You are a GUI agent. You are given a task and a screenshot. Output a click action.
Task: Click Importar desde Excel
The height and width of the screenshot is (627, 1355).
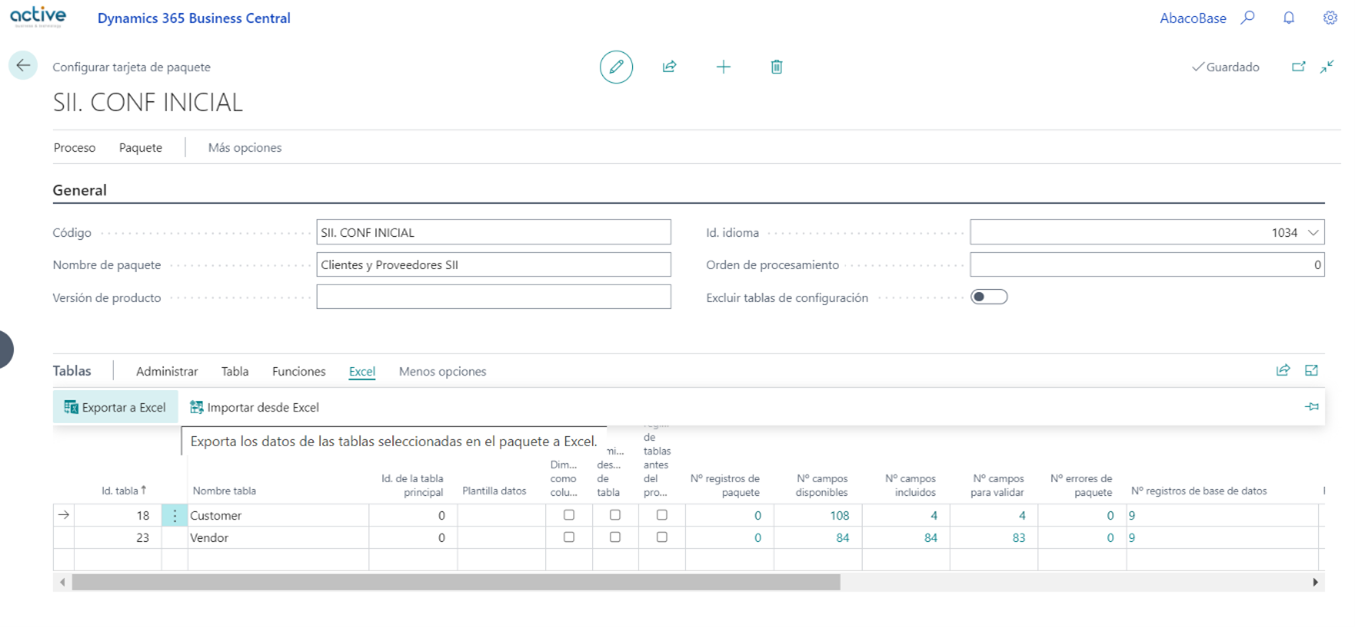[255, 407]
